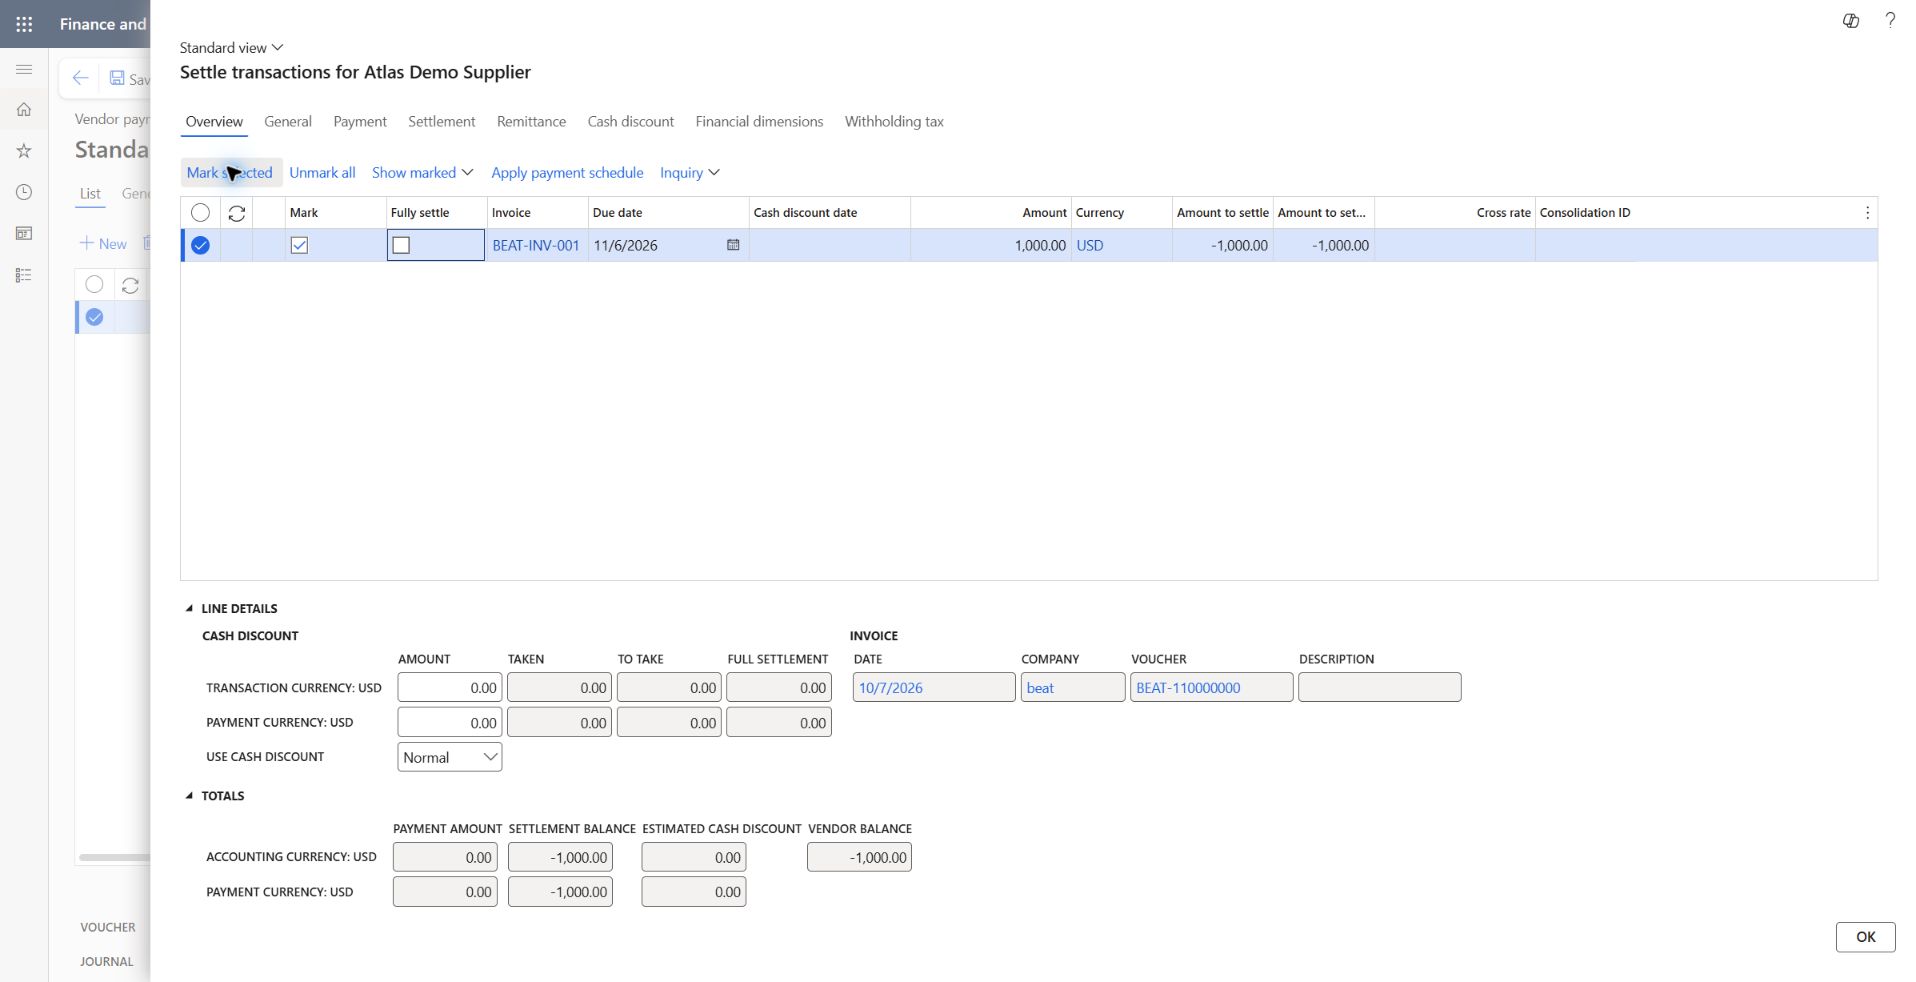The height and width of the screenshot is (982, 1916).
Task: Collapse the Totals section
Action: (x=215, y=796)
